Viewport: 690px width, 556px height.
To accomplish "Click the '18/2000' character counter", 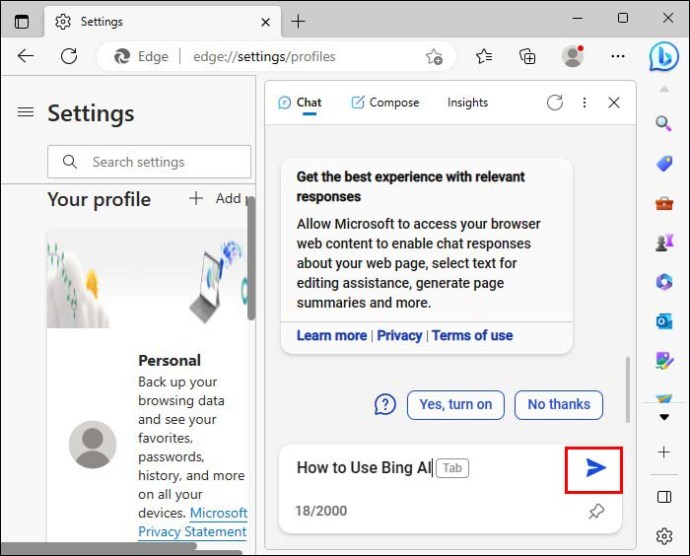I will tap(321, 511).
